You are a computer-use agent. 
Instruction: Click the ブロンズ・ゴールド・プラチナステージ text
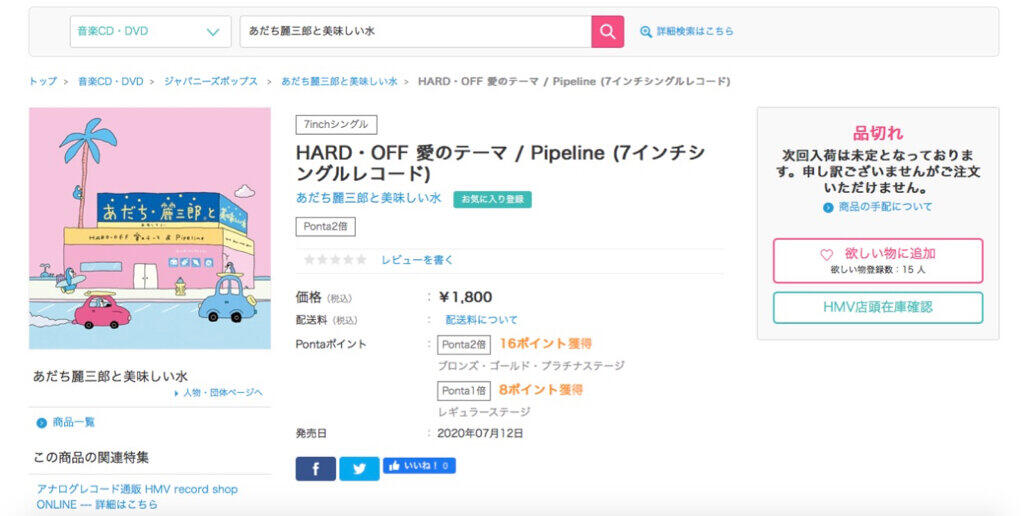point(531,366)
